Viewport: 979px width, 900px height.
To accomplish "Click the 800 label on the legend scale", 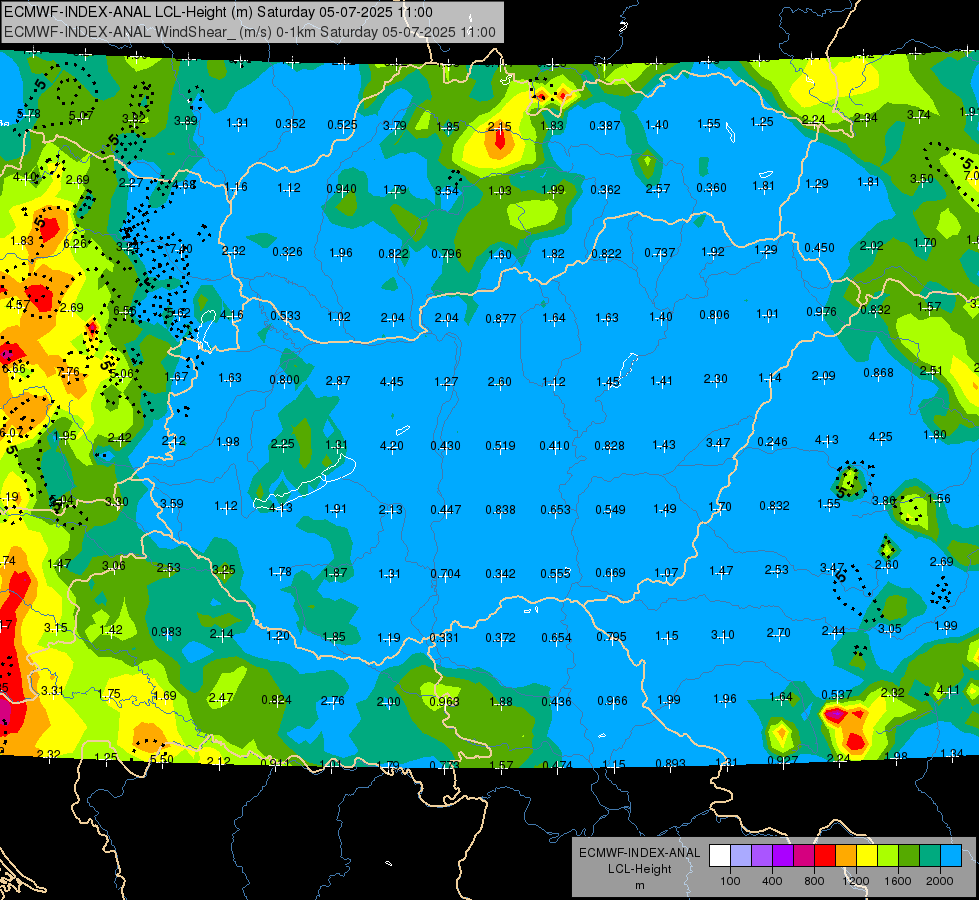I will [814, 881].
